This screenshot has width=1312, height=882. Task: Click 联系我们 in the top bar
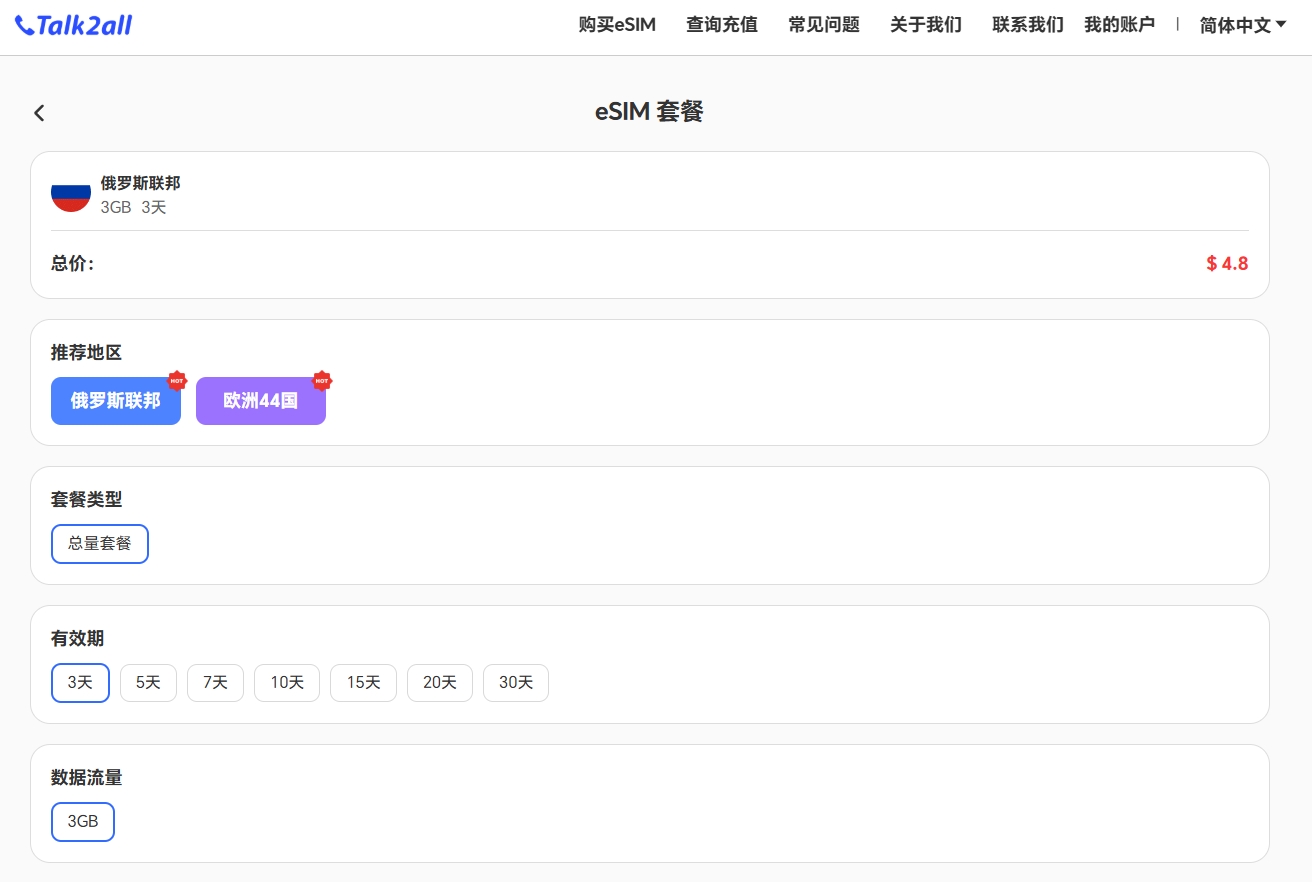pyautogui.click(x=1027, y=25)
